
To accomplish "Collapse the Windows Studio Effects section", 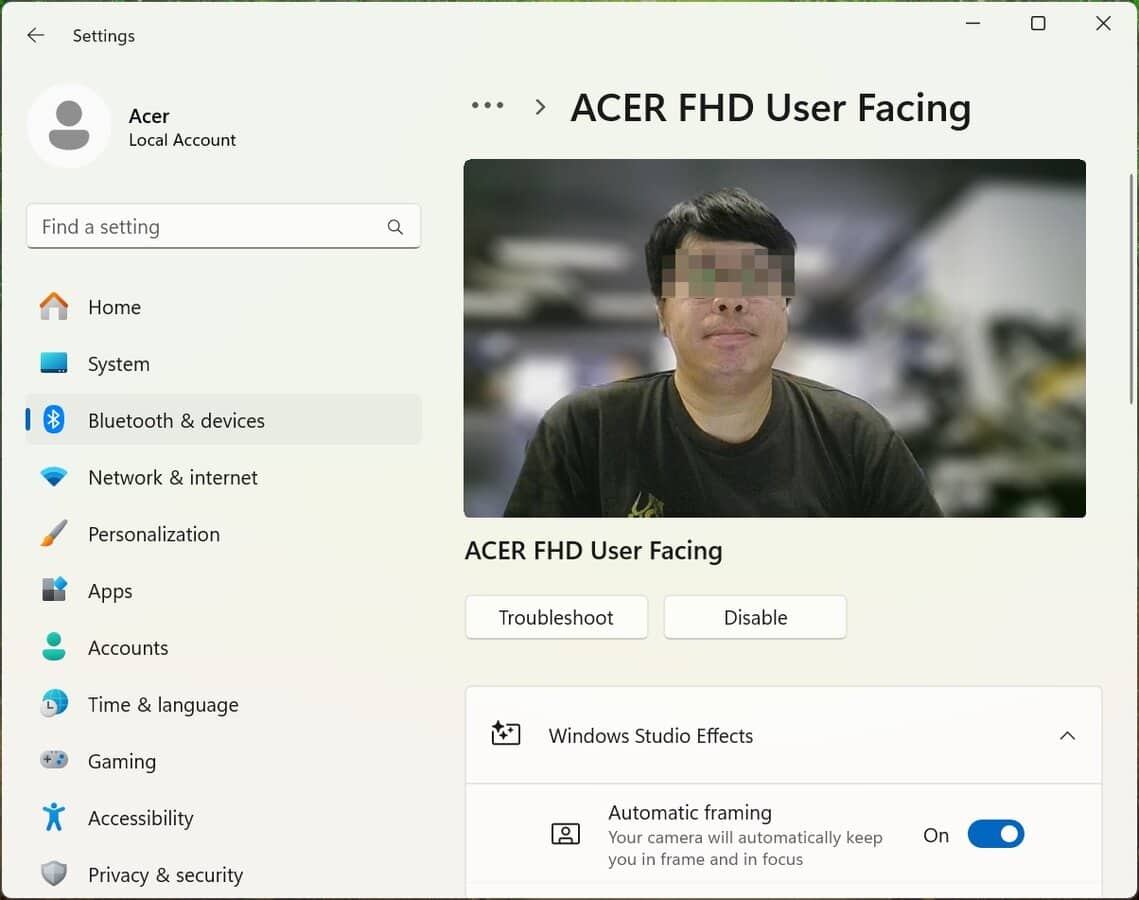I will pyautogui.click(x=1067, y=736).
